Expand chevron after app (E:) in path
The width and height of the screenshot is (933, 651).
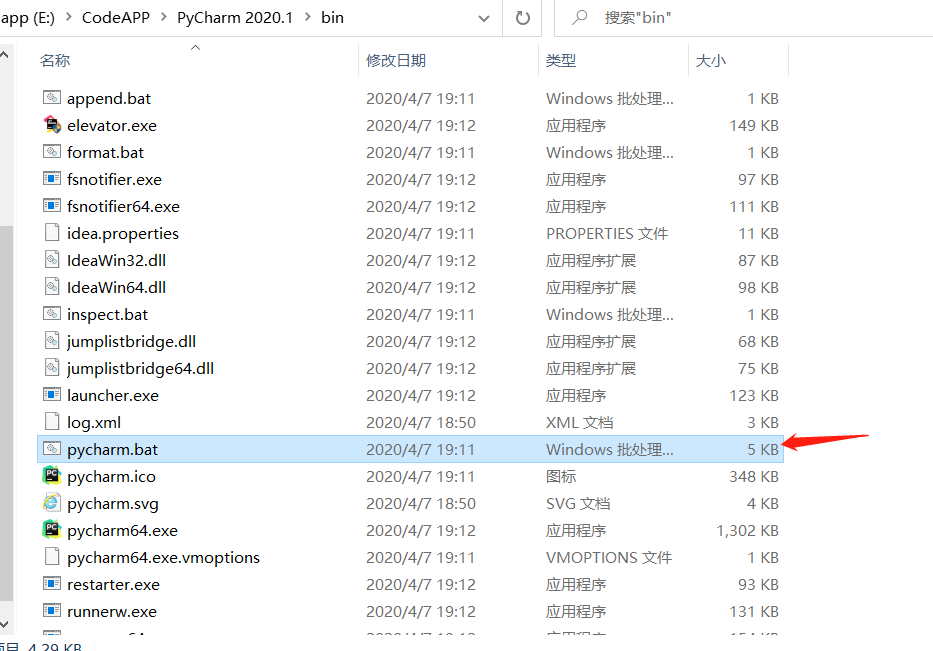(69, 17)
